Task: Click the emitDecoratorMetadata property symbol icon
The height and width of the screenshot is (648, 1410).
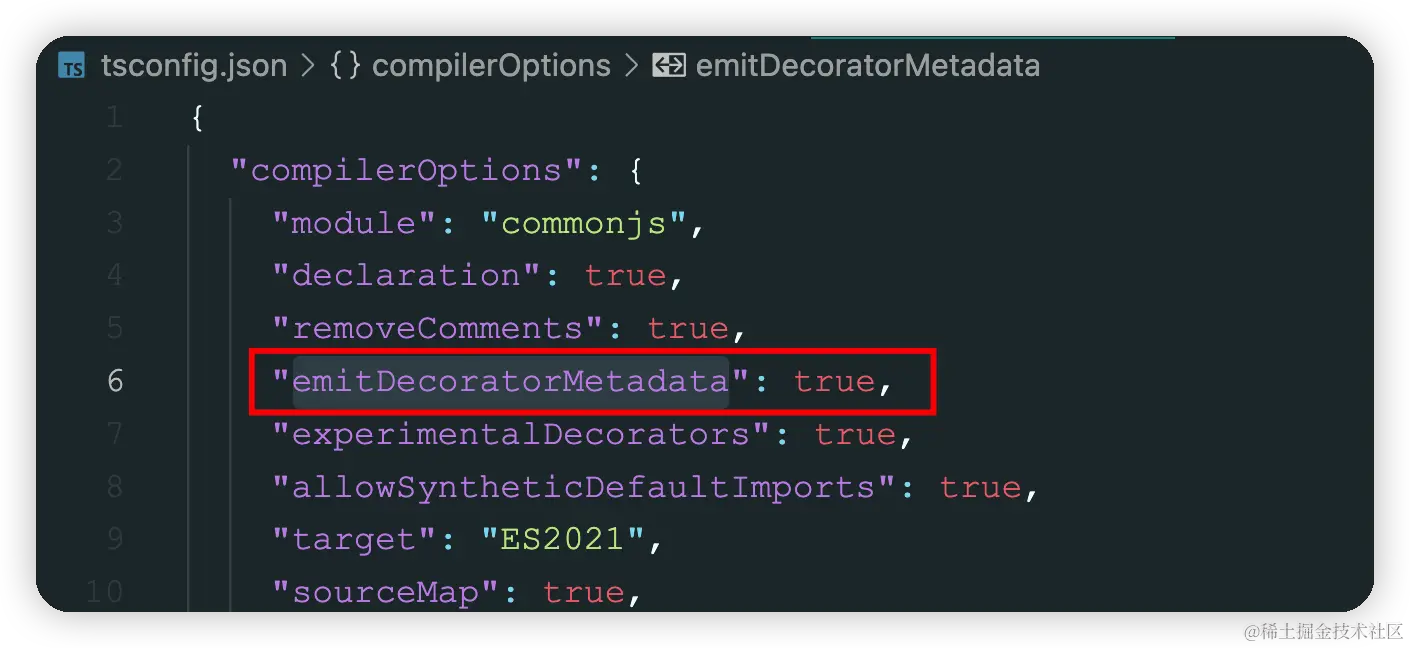Action: point(668,66)
